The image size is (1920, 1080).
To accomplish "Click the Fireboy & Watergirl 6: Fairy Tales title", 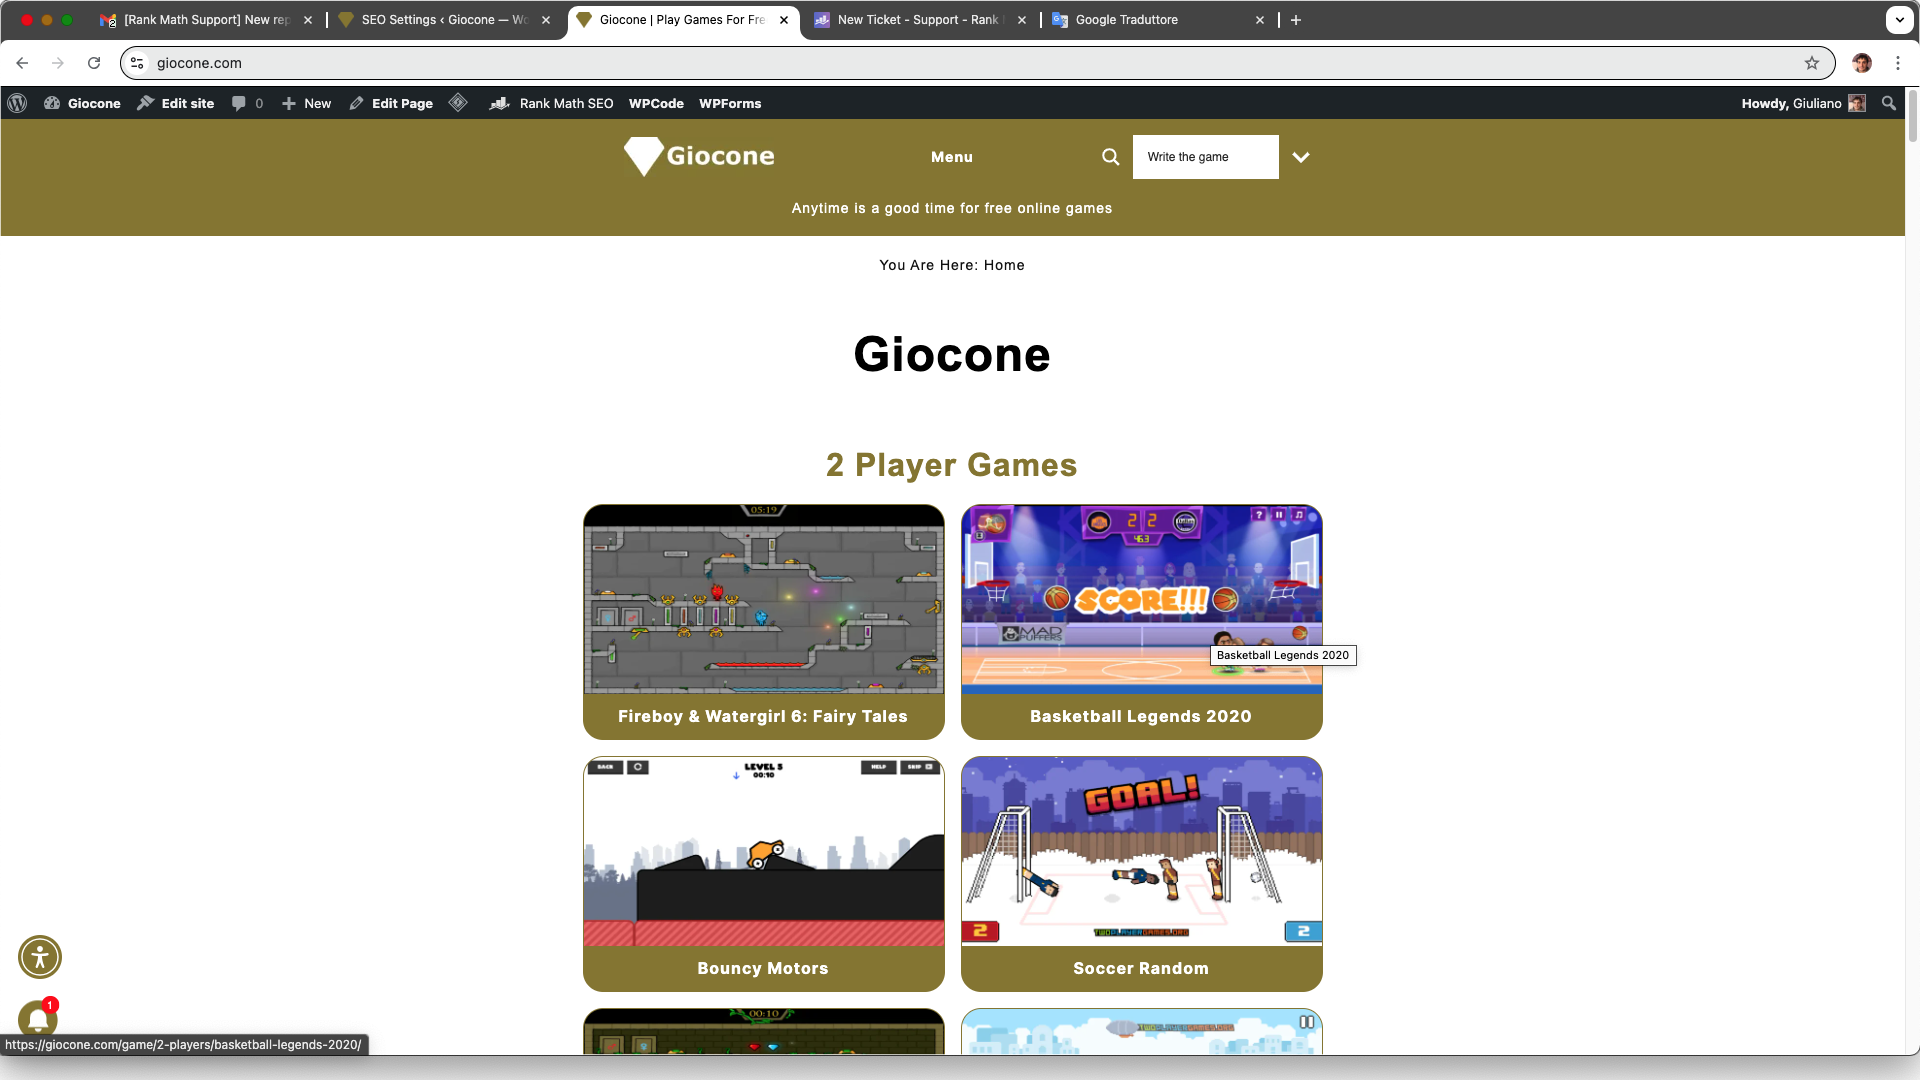I will coord(763,716).
